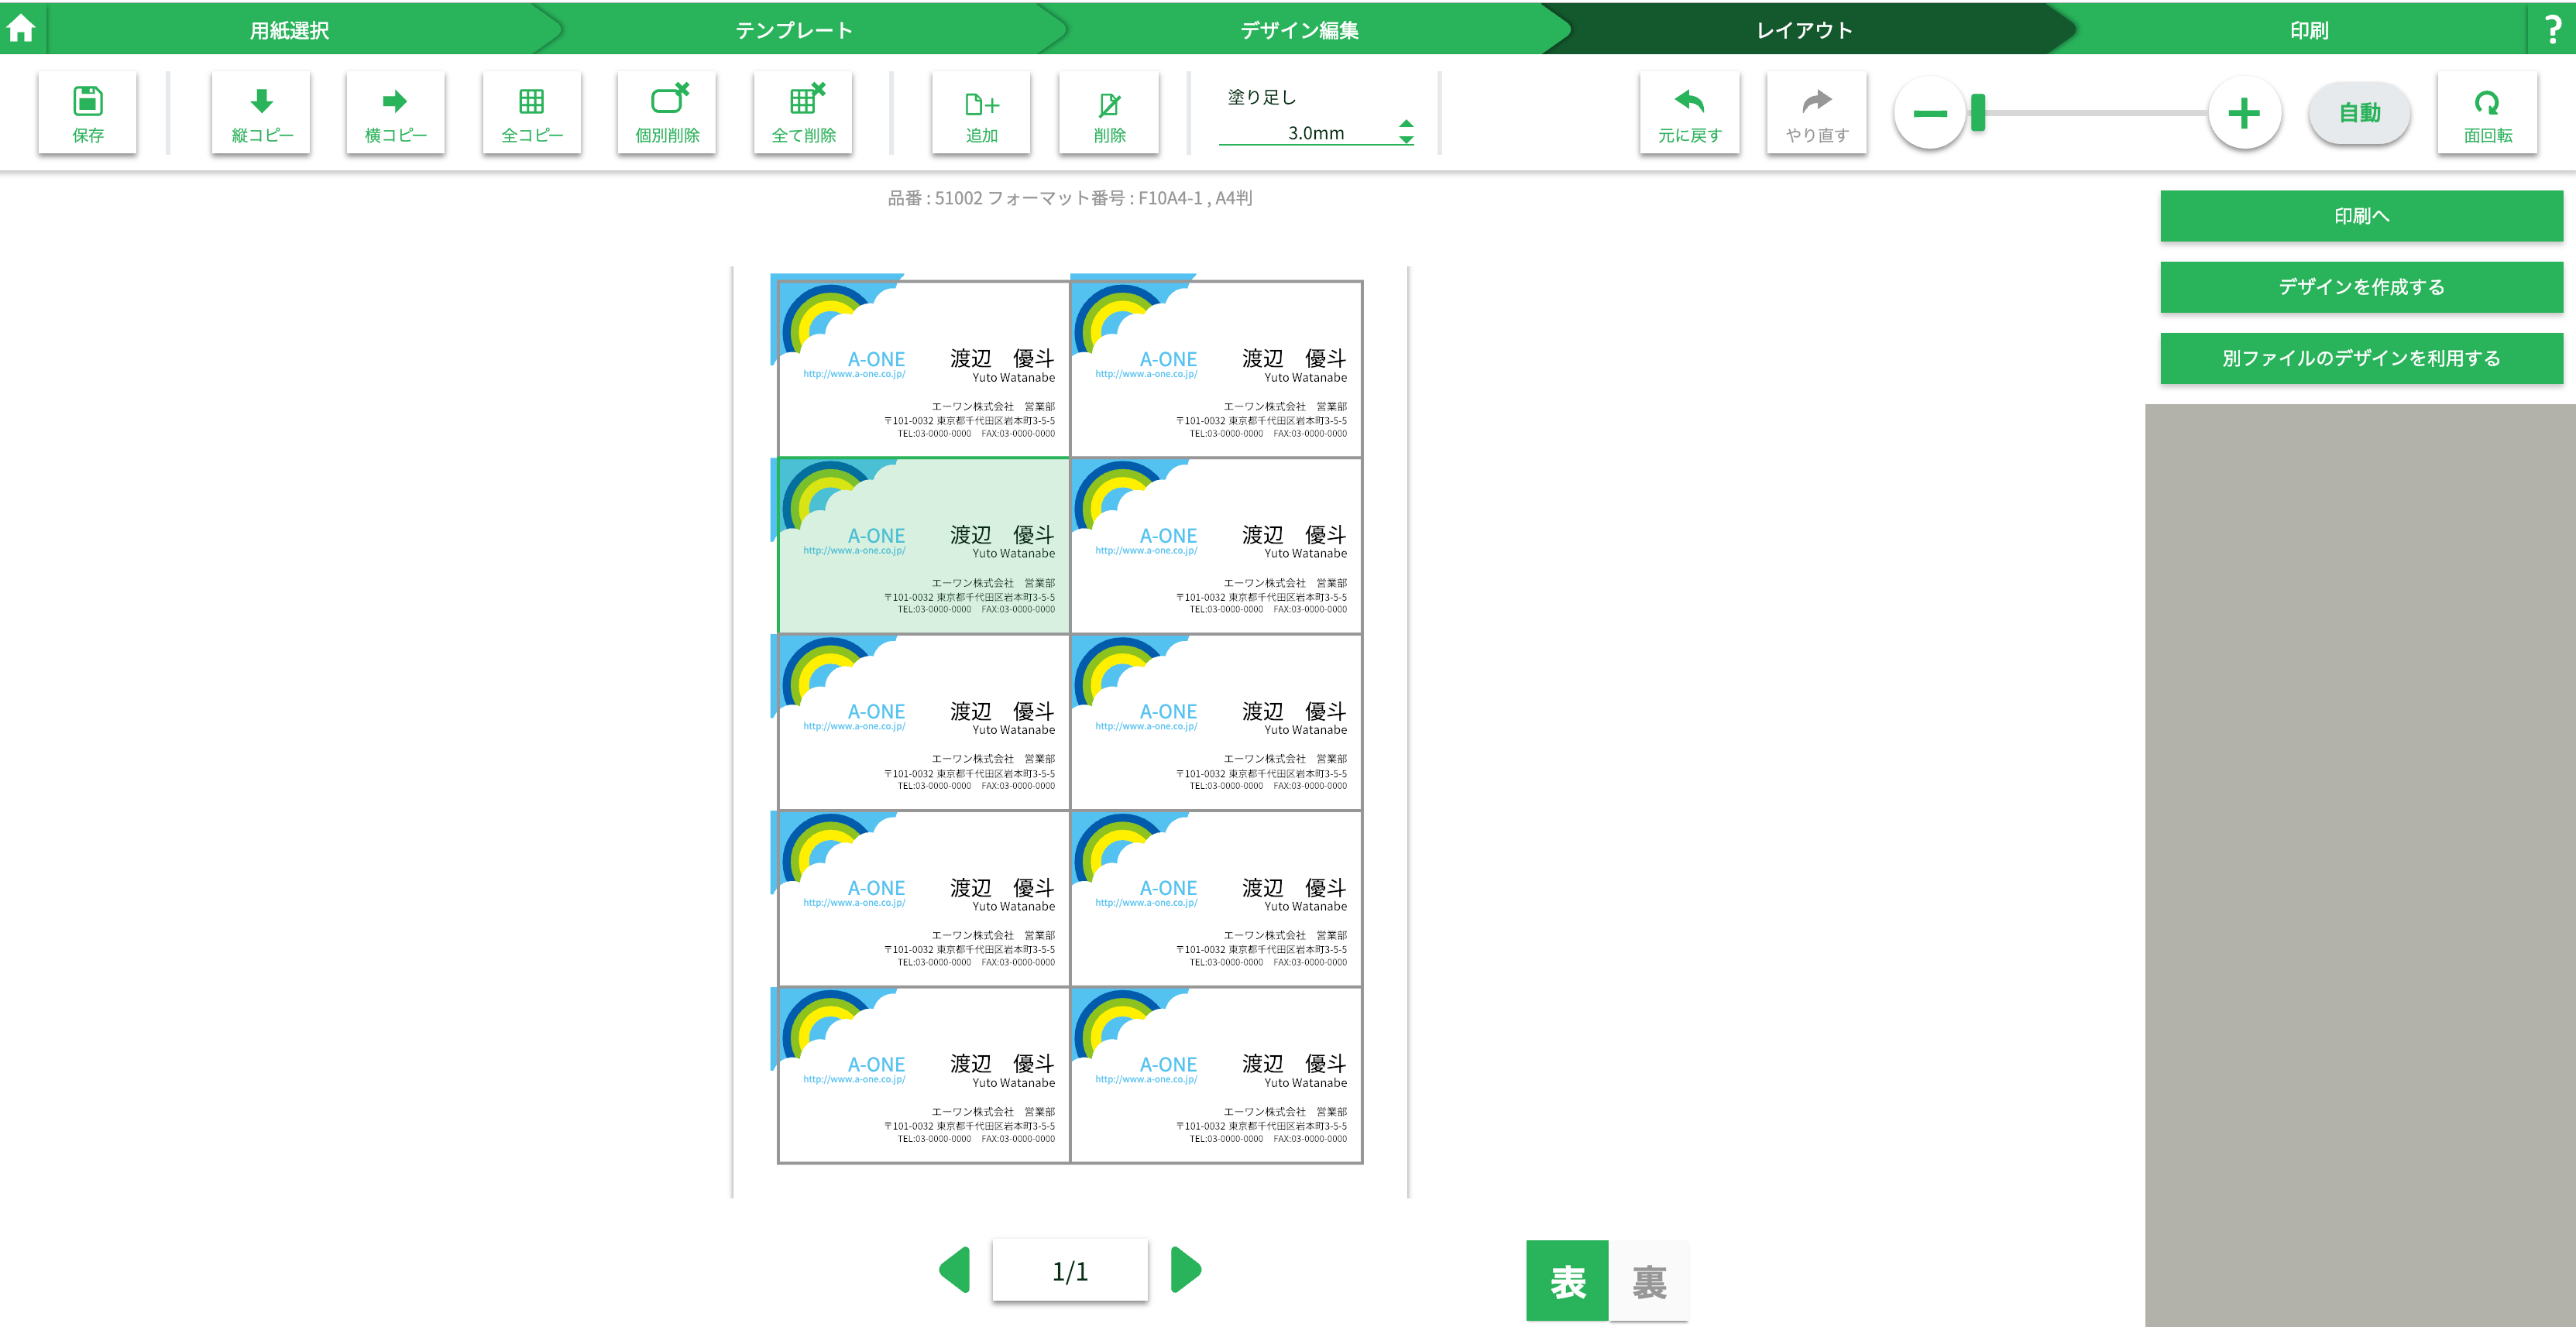Viewport: 2576px width, 1327px height.
Task: Go to the previous page arrow
Action: (956, 1270)
